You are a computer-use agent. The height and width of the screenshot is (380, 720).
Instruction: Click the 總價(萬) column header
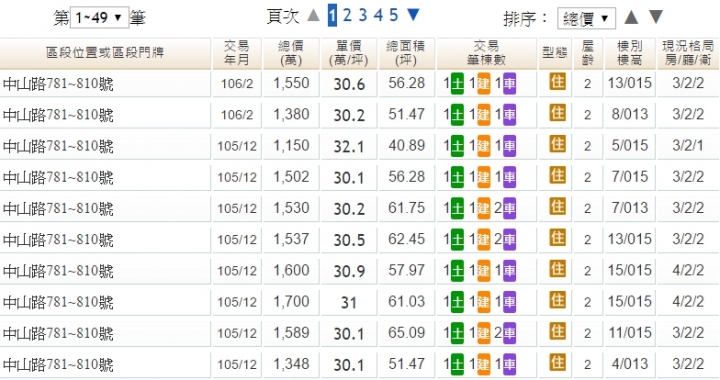tap(291, 53)
